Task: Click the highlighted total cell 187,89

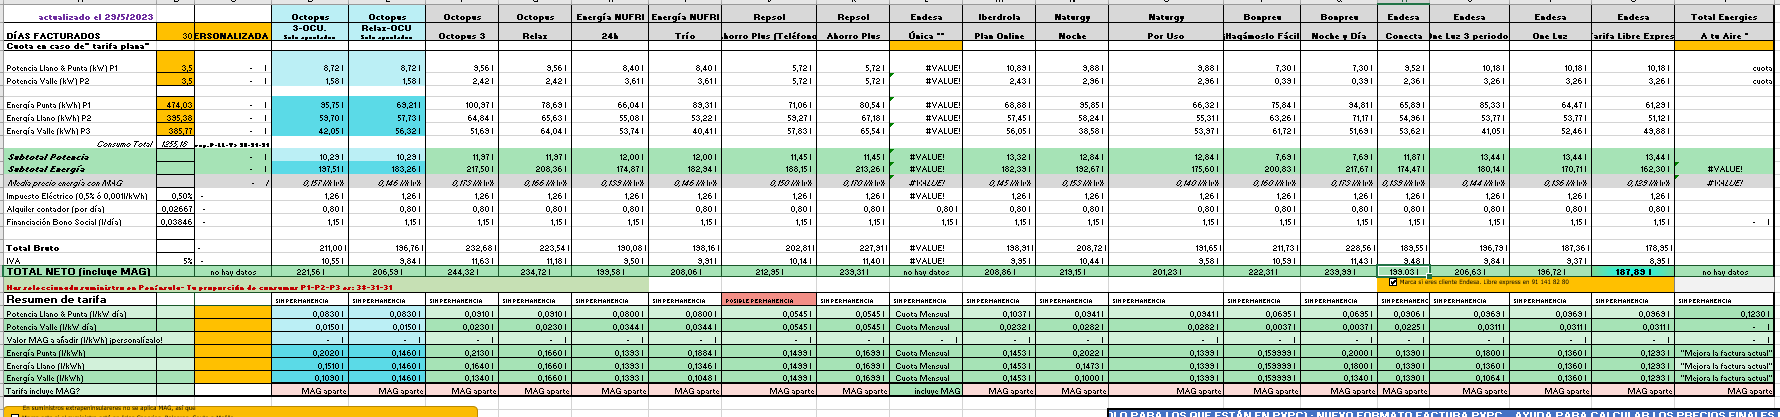Action: click(1633, 271)
